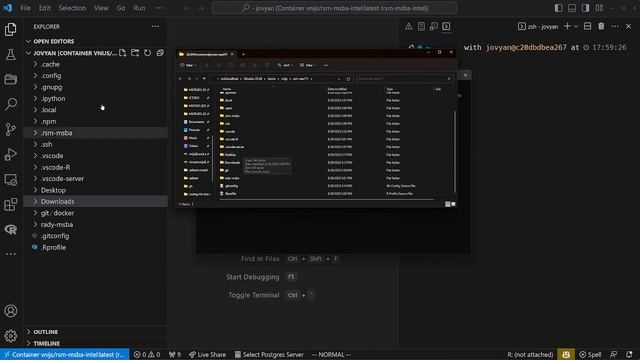Split the terminal
This screenshot has width=640, height=360.
(x=587, y=27)
